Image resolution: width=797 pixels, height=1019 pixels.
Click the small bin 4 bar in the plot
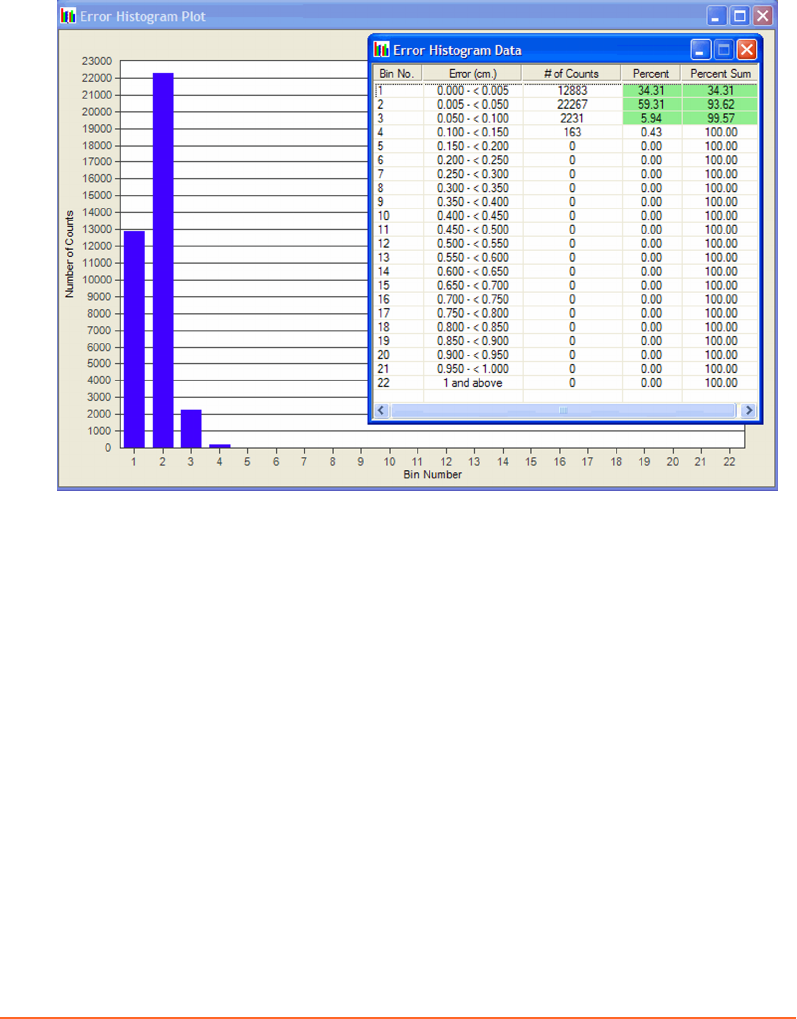click(x=220, y=446)
